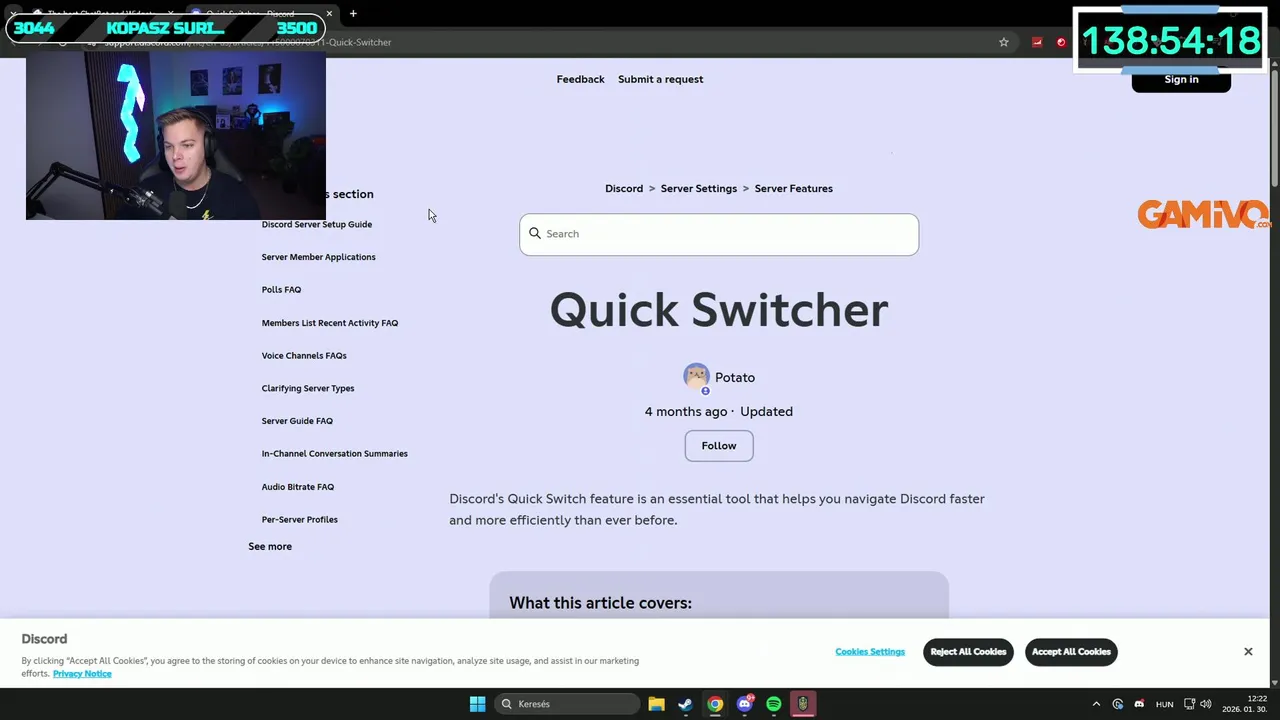Switch the HUN keyboard language indicator
The width and height of the screenshot is (1280, 720).
(x=1164, y=704)
